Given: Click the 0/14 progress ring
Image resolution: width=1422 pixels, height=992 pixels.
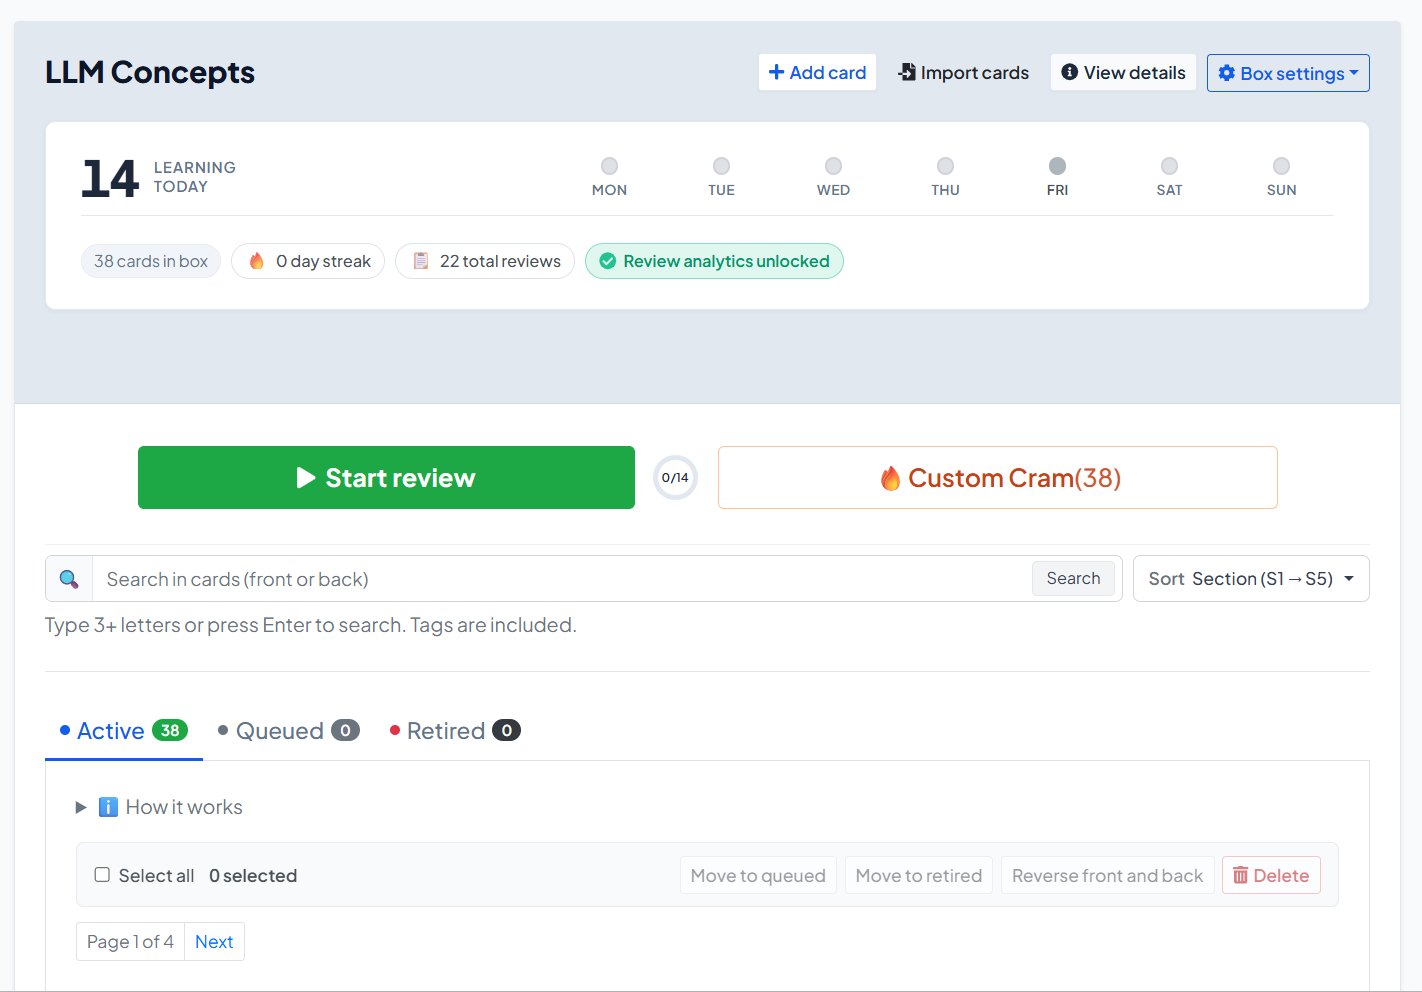Looking at the screenshot, I should 675,478.
